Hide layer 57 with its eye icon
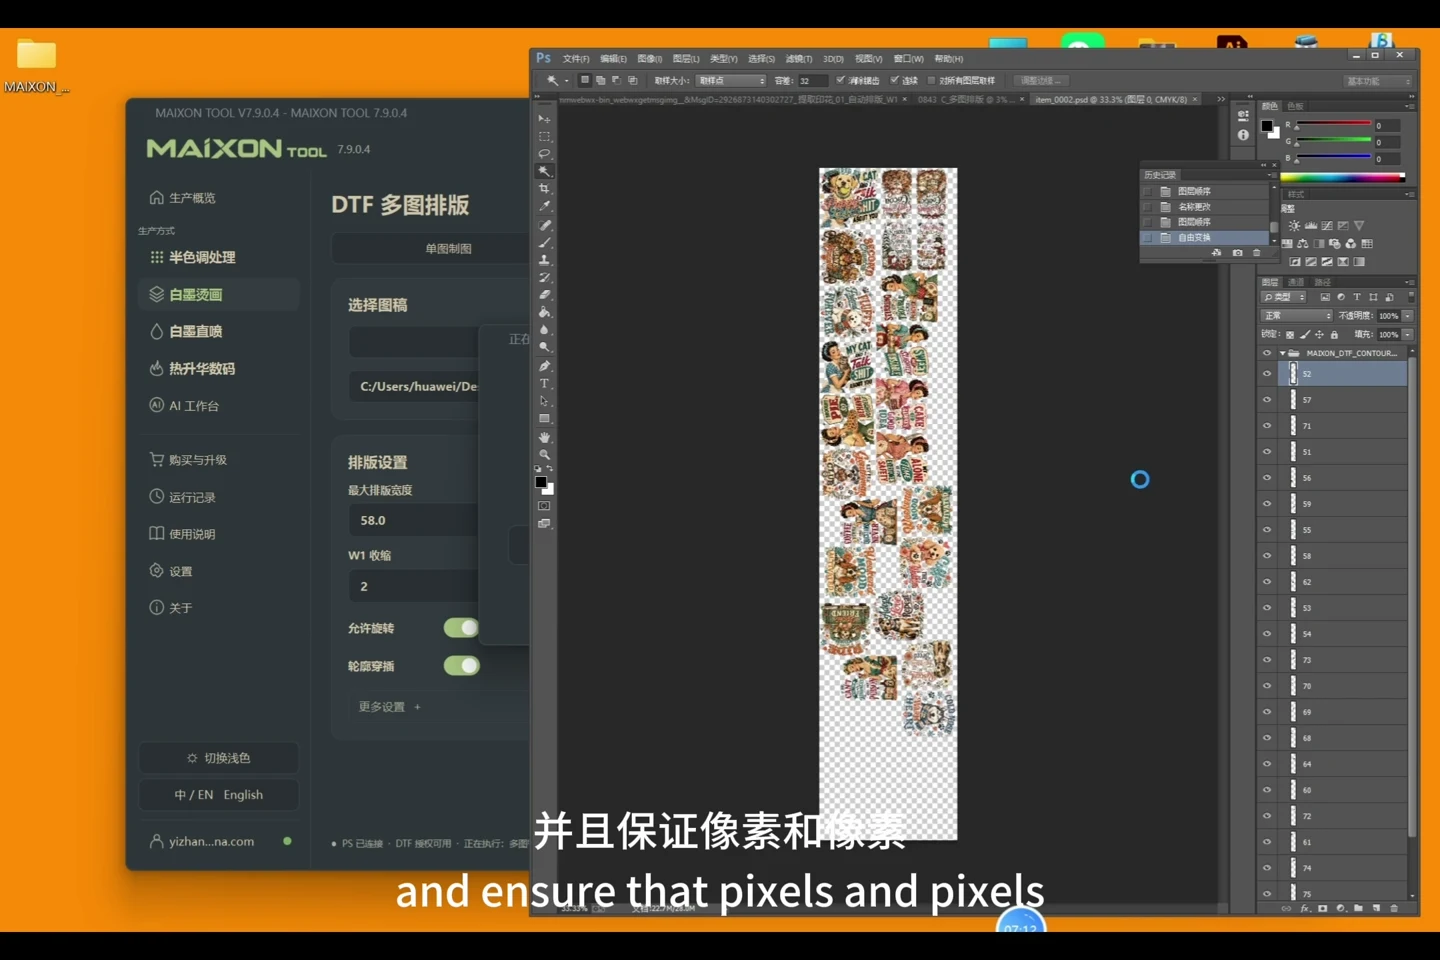The height and width of the screenshot is (960, 1440). click(1267, 400)
